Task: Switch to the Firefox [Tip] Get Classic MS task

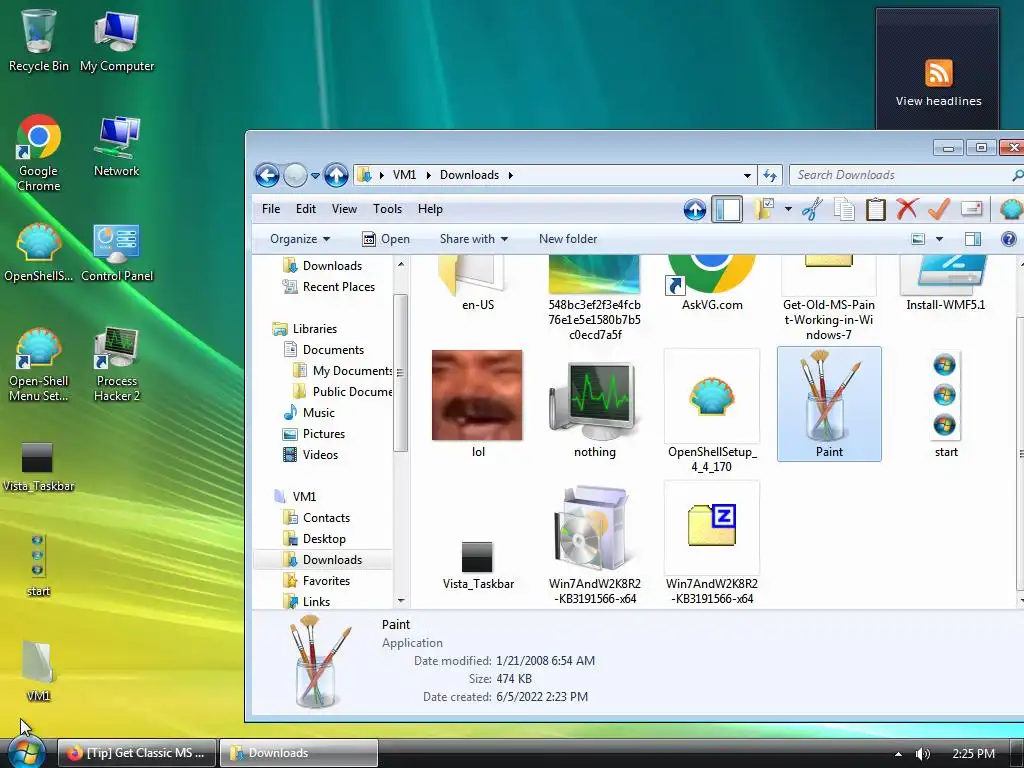Action: 137,753
